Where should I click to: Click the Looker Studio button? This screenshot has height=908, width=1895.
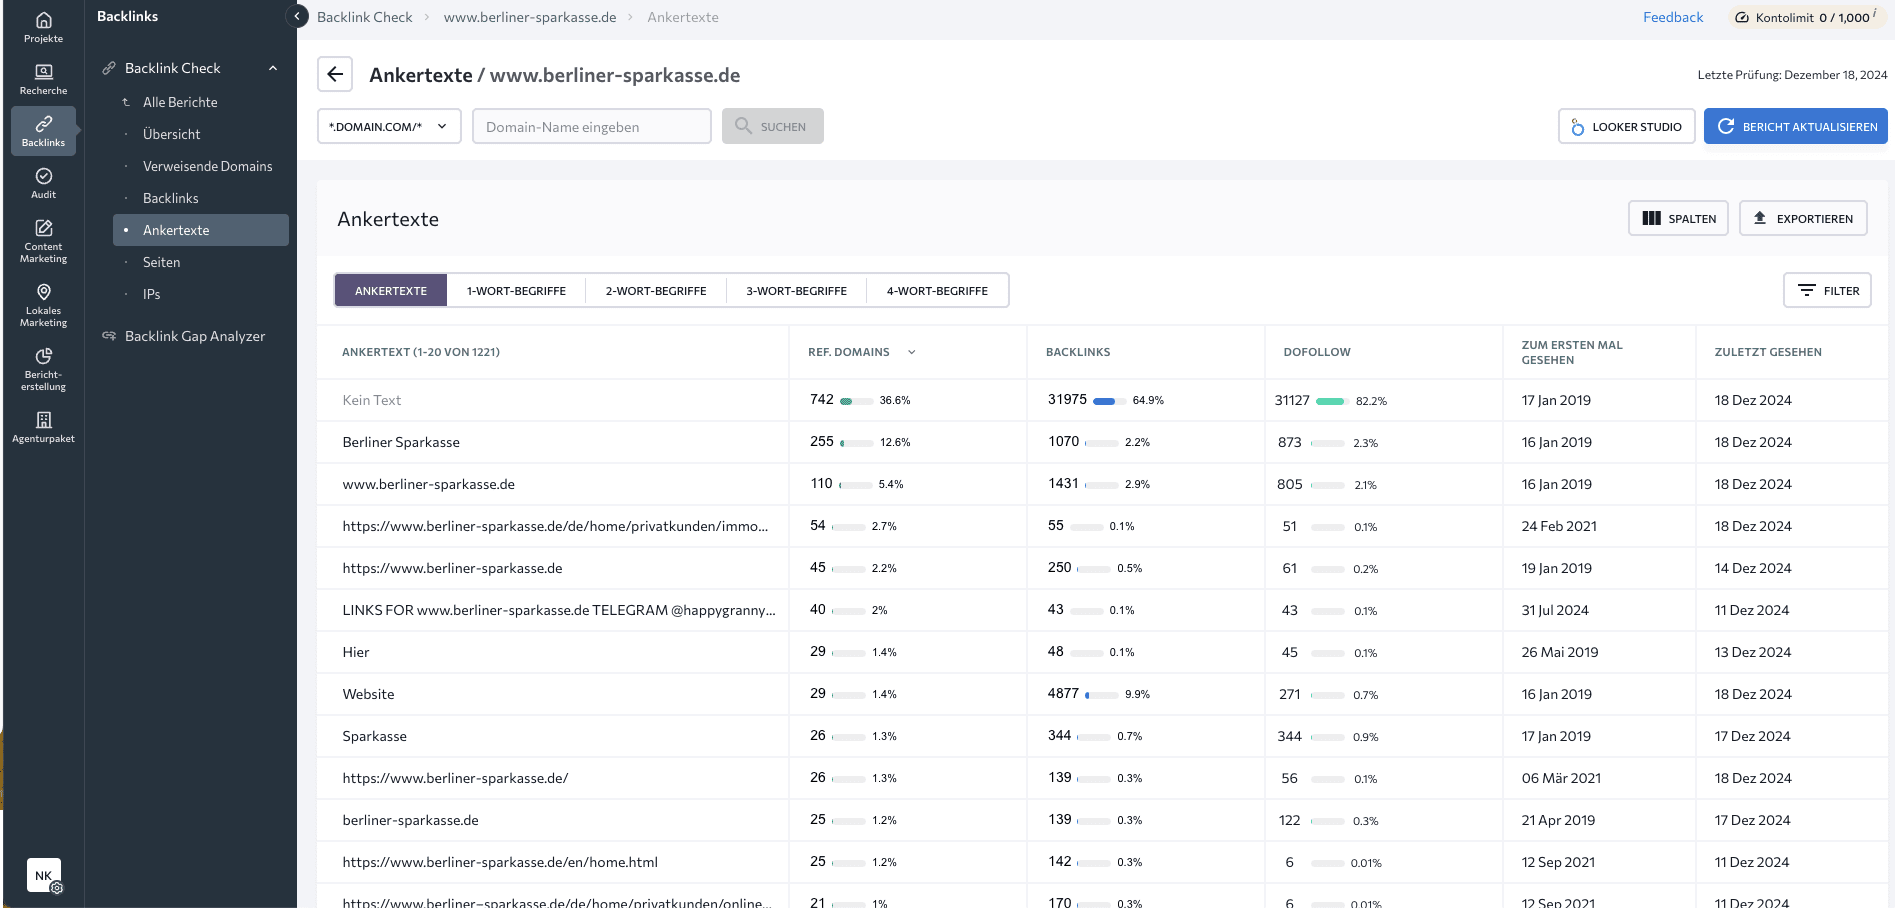tap(1626, 127)
